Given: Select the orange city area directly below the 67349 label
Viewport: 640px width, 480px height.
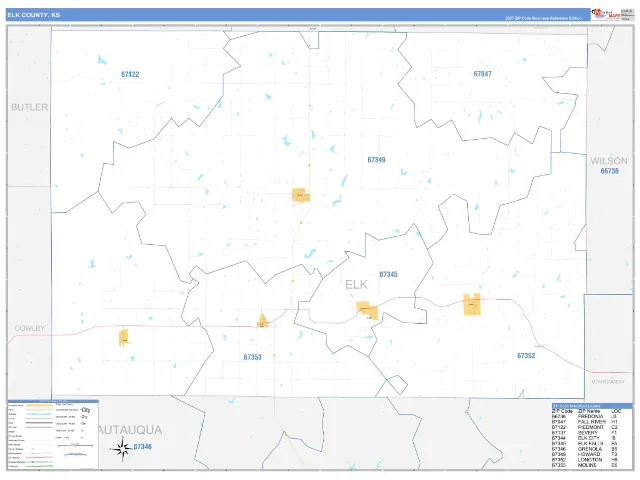Looking at the screenshot, I should (301, 196).
